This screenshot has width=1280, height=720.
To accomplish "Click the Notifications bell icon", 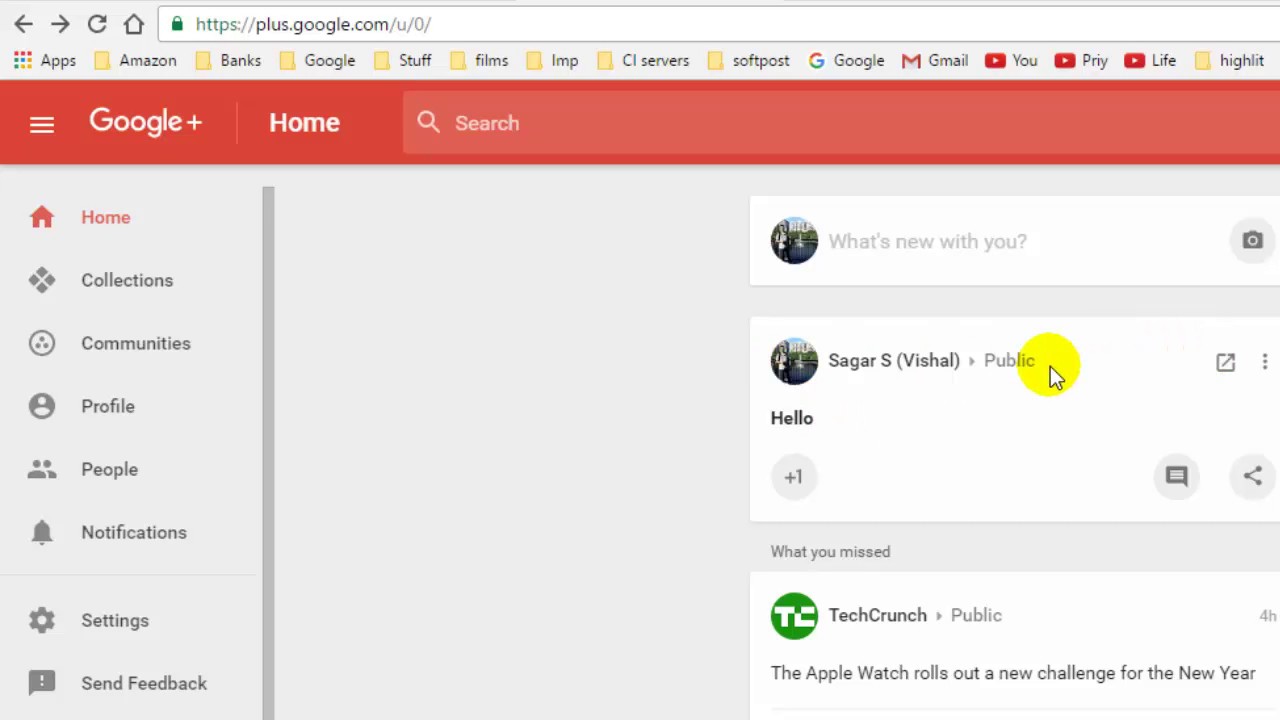I will 42,532.
